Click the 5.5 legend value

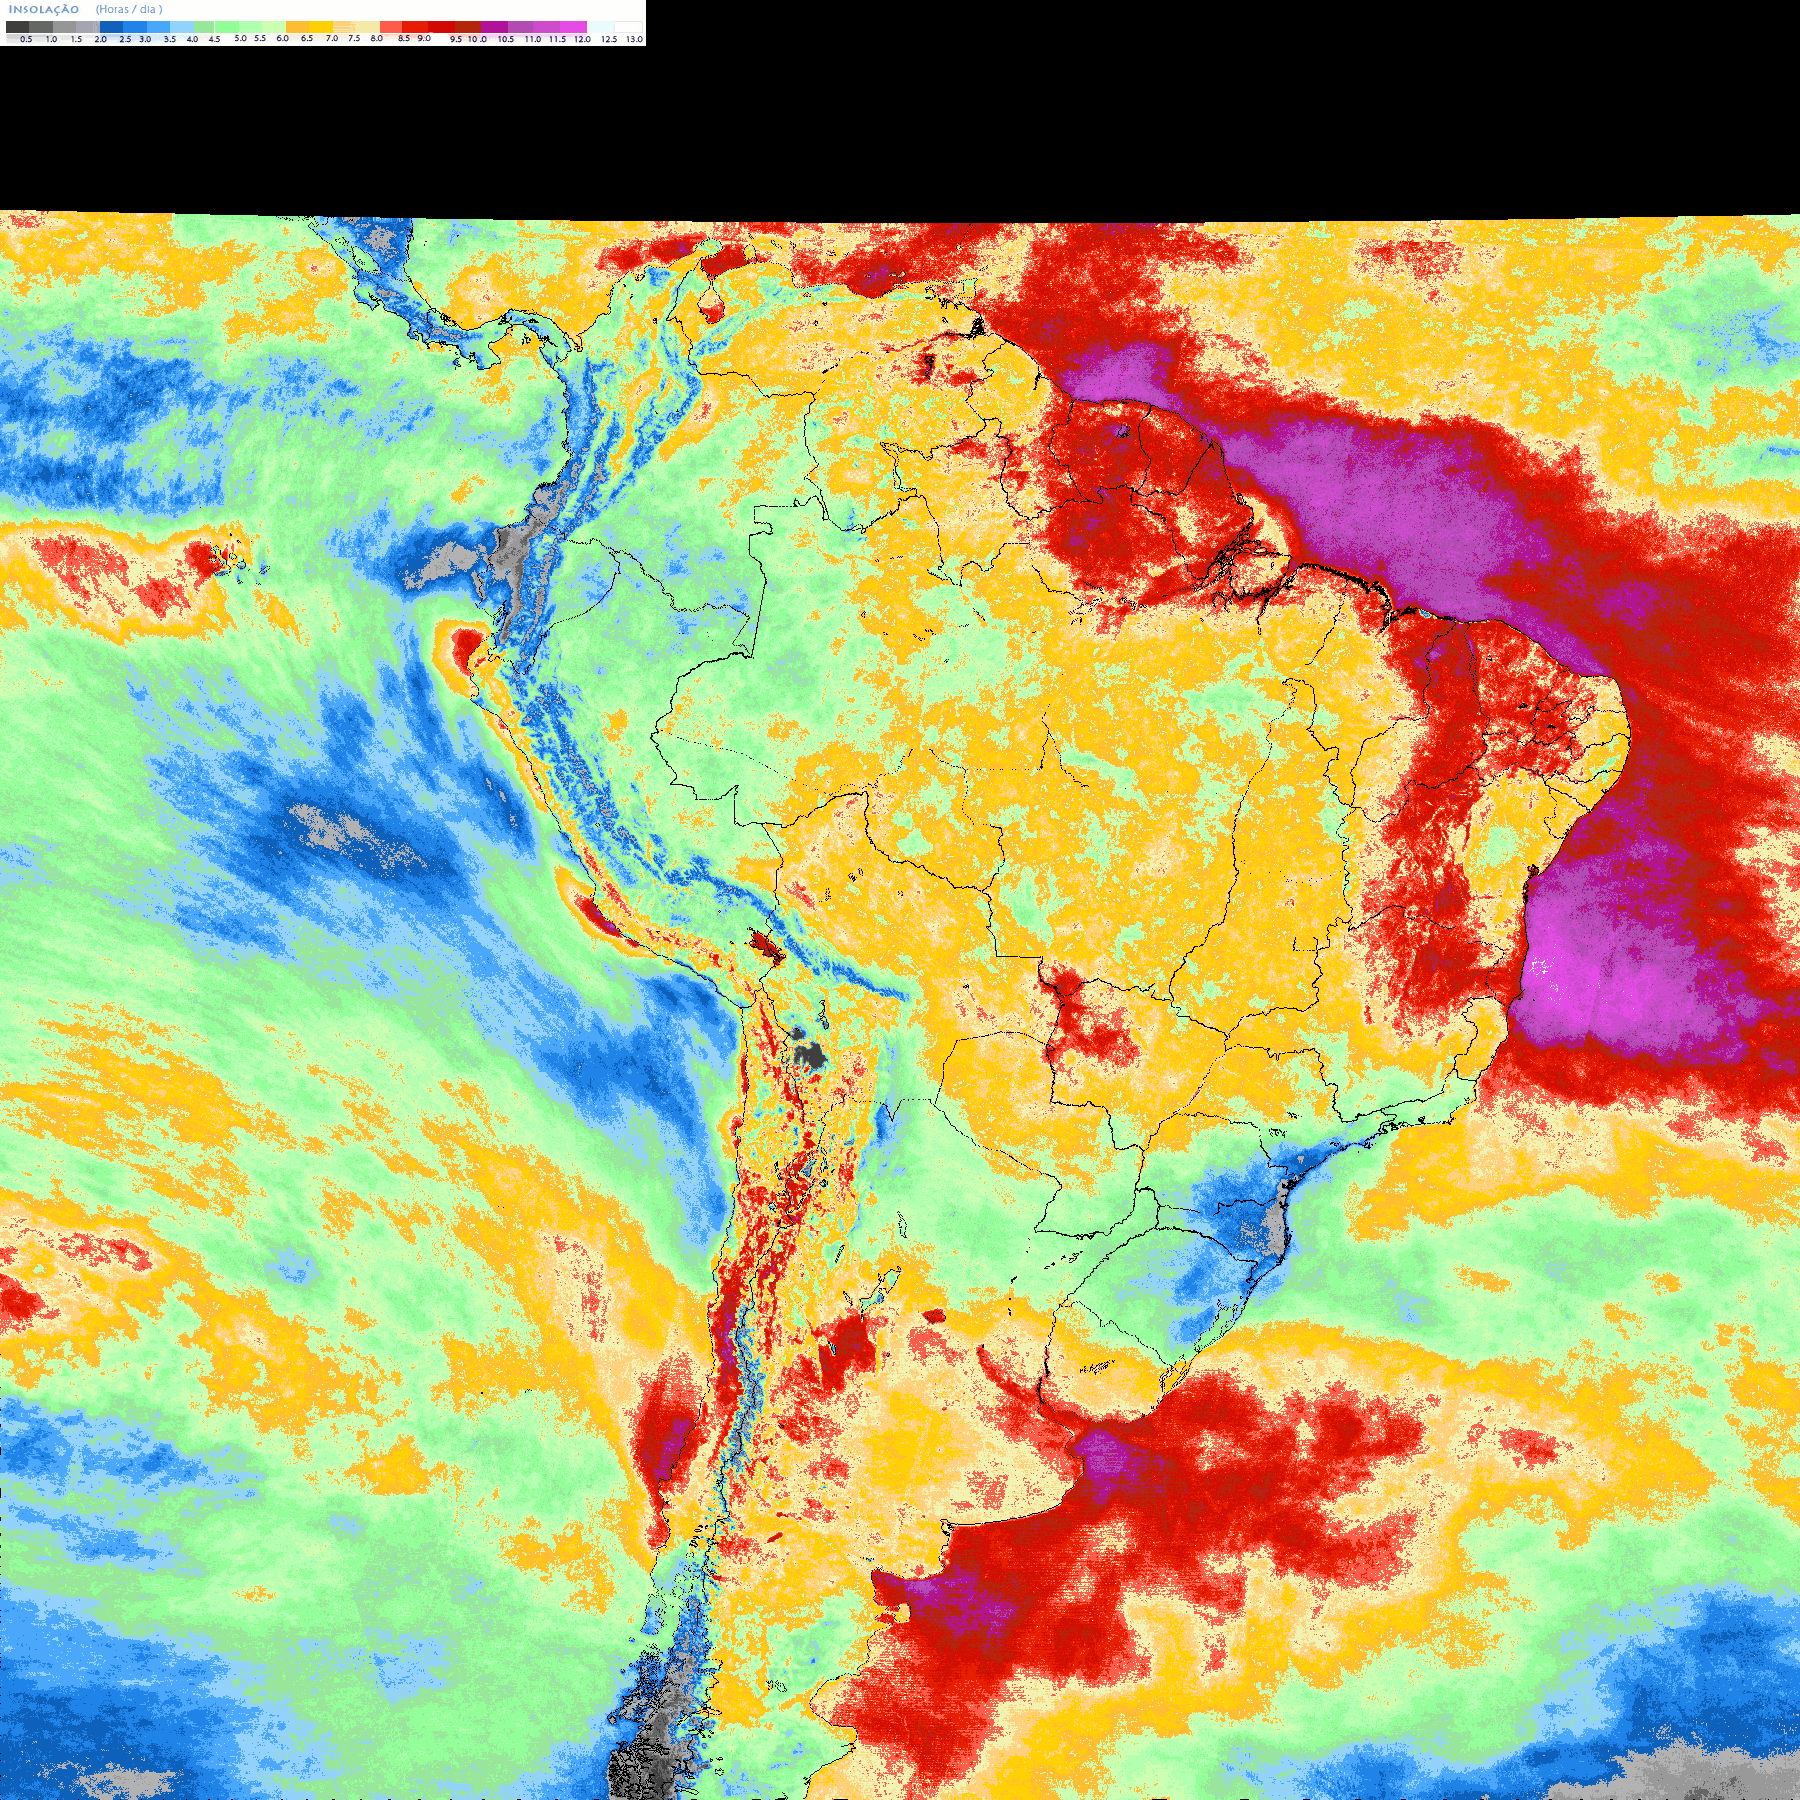point(260,38)
